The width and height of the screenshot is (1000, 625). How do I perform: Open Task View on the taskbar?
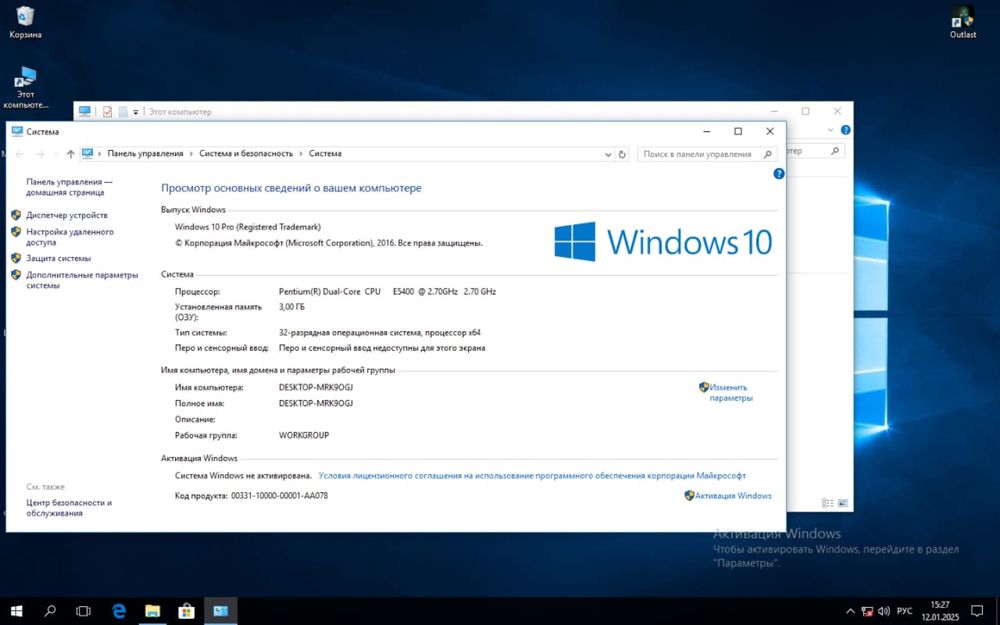click(84, 610)
